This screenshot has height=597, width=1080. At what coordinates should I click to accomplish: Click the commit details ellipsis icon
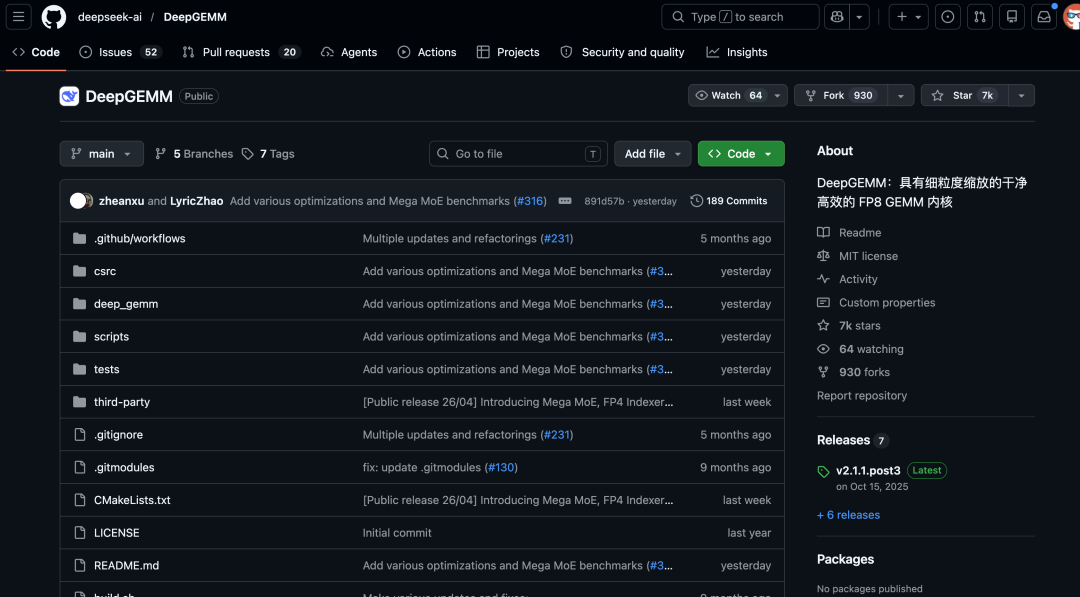(565, 201)
